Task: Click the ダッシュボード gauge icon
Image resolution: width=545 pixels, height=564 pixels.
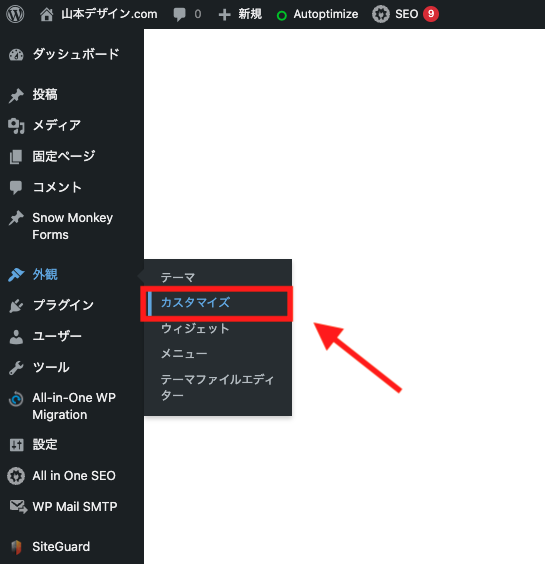Action: (16, 55)
